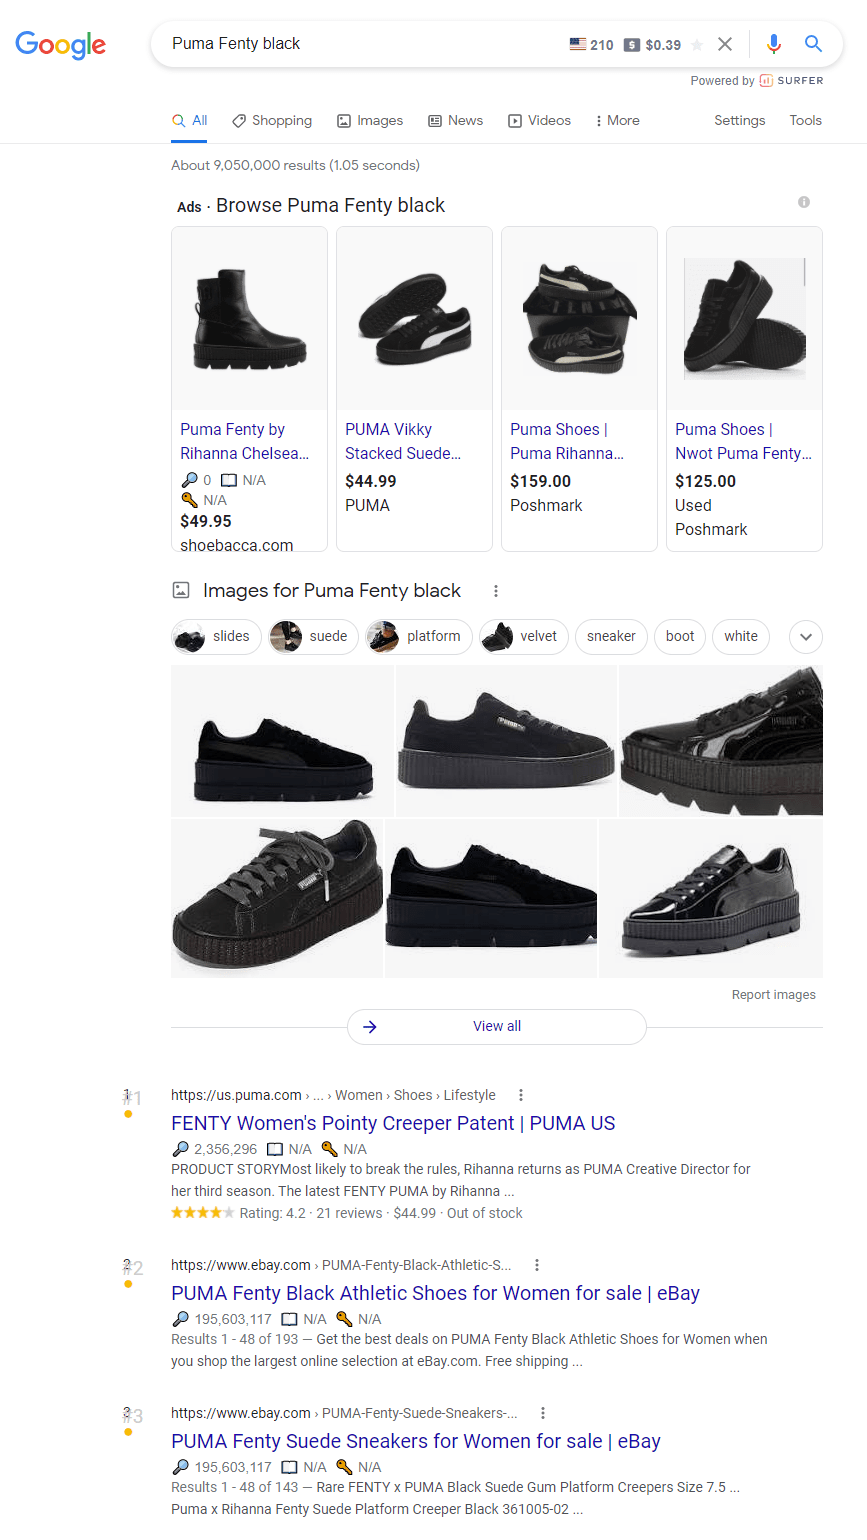Viewport: 867px width, 1540px height.
Task: Clear the search query with the X
Action: pyautogui.click(x=725, y=44)
